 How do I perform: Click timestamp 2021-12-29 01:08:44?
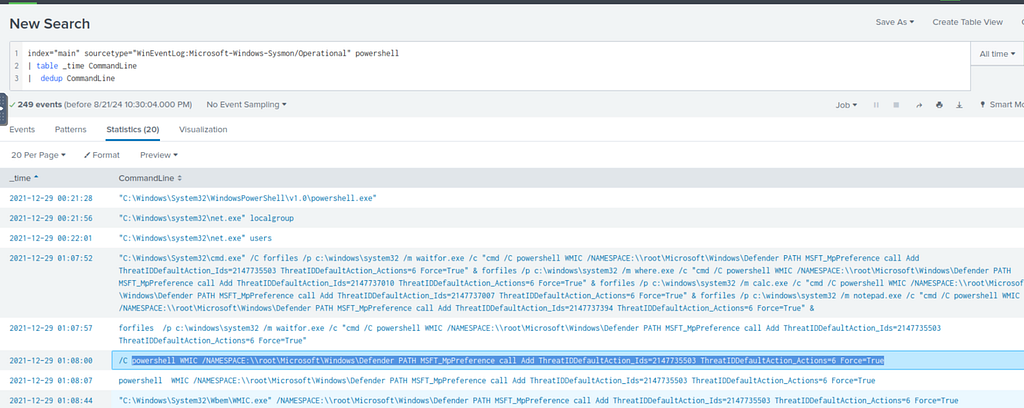[51, 400]
